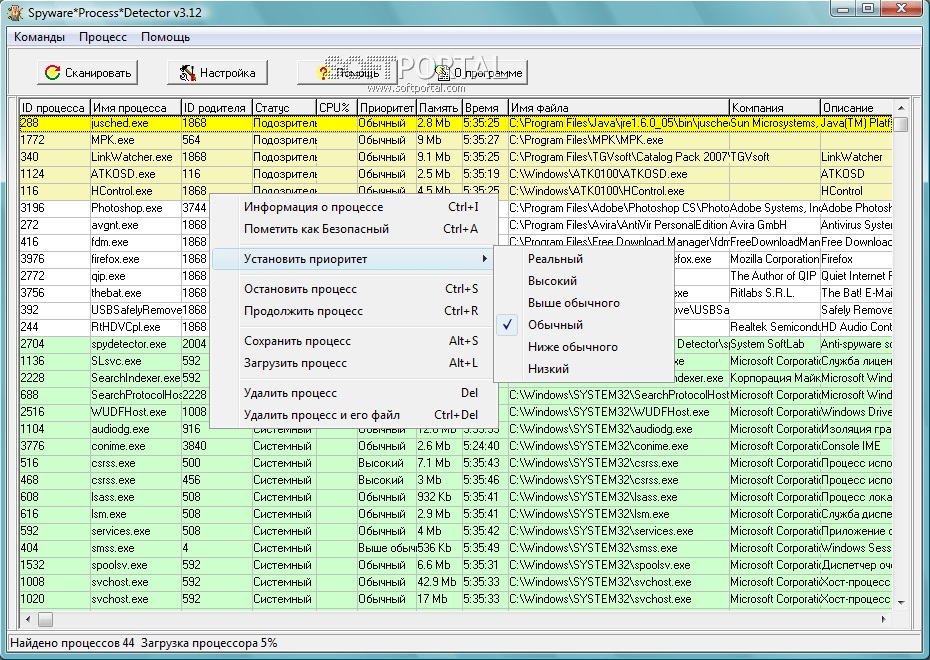Choose Высокий priority level
Viewport: 930px width, 660px height.
point(552,281)
